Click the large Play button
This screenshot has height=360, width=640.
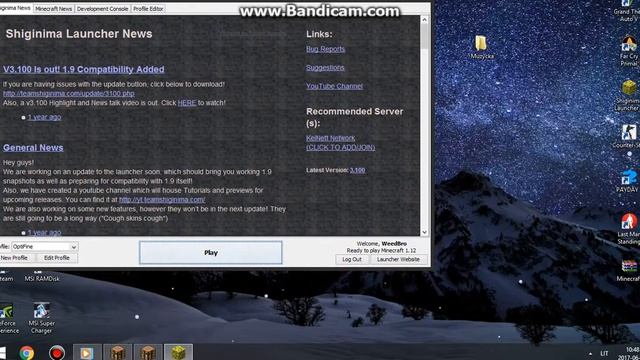(x=211, y=253)
